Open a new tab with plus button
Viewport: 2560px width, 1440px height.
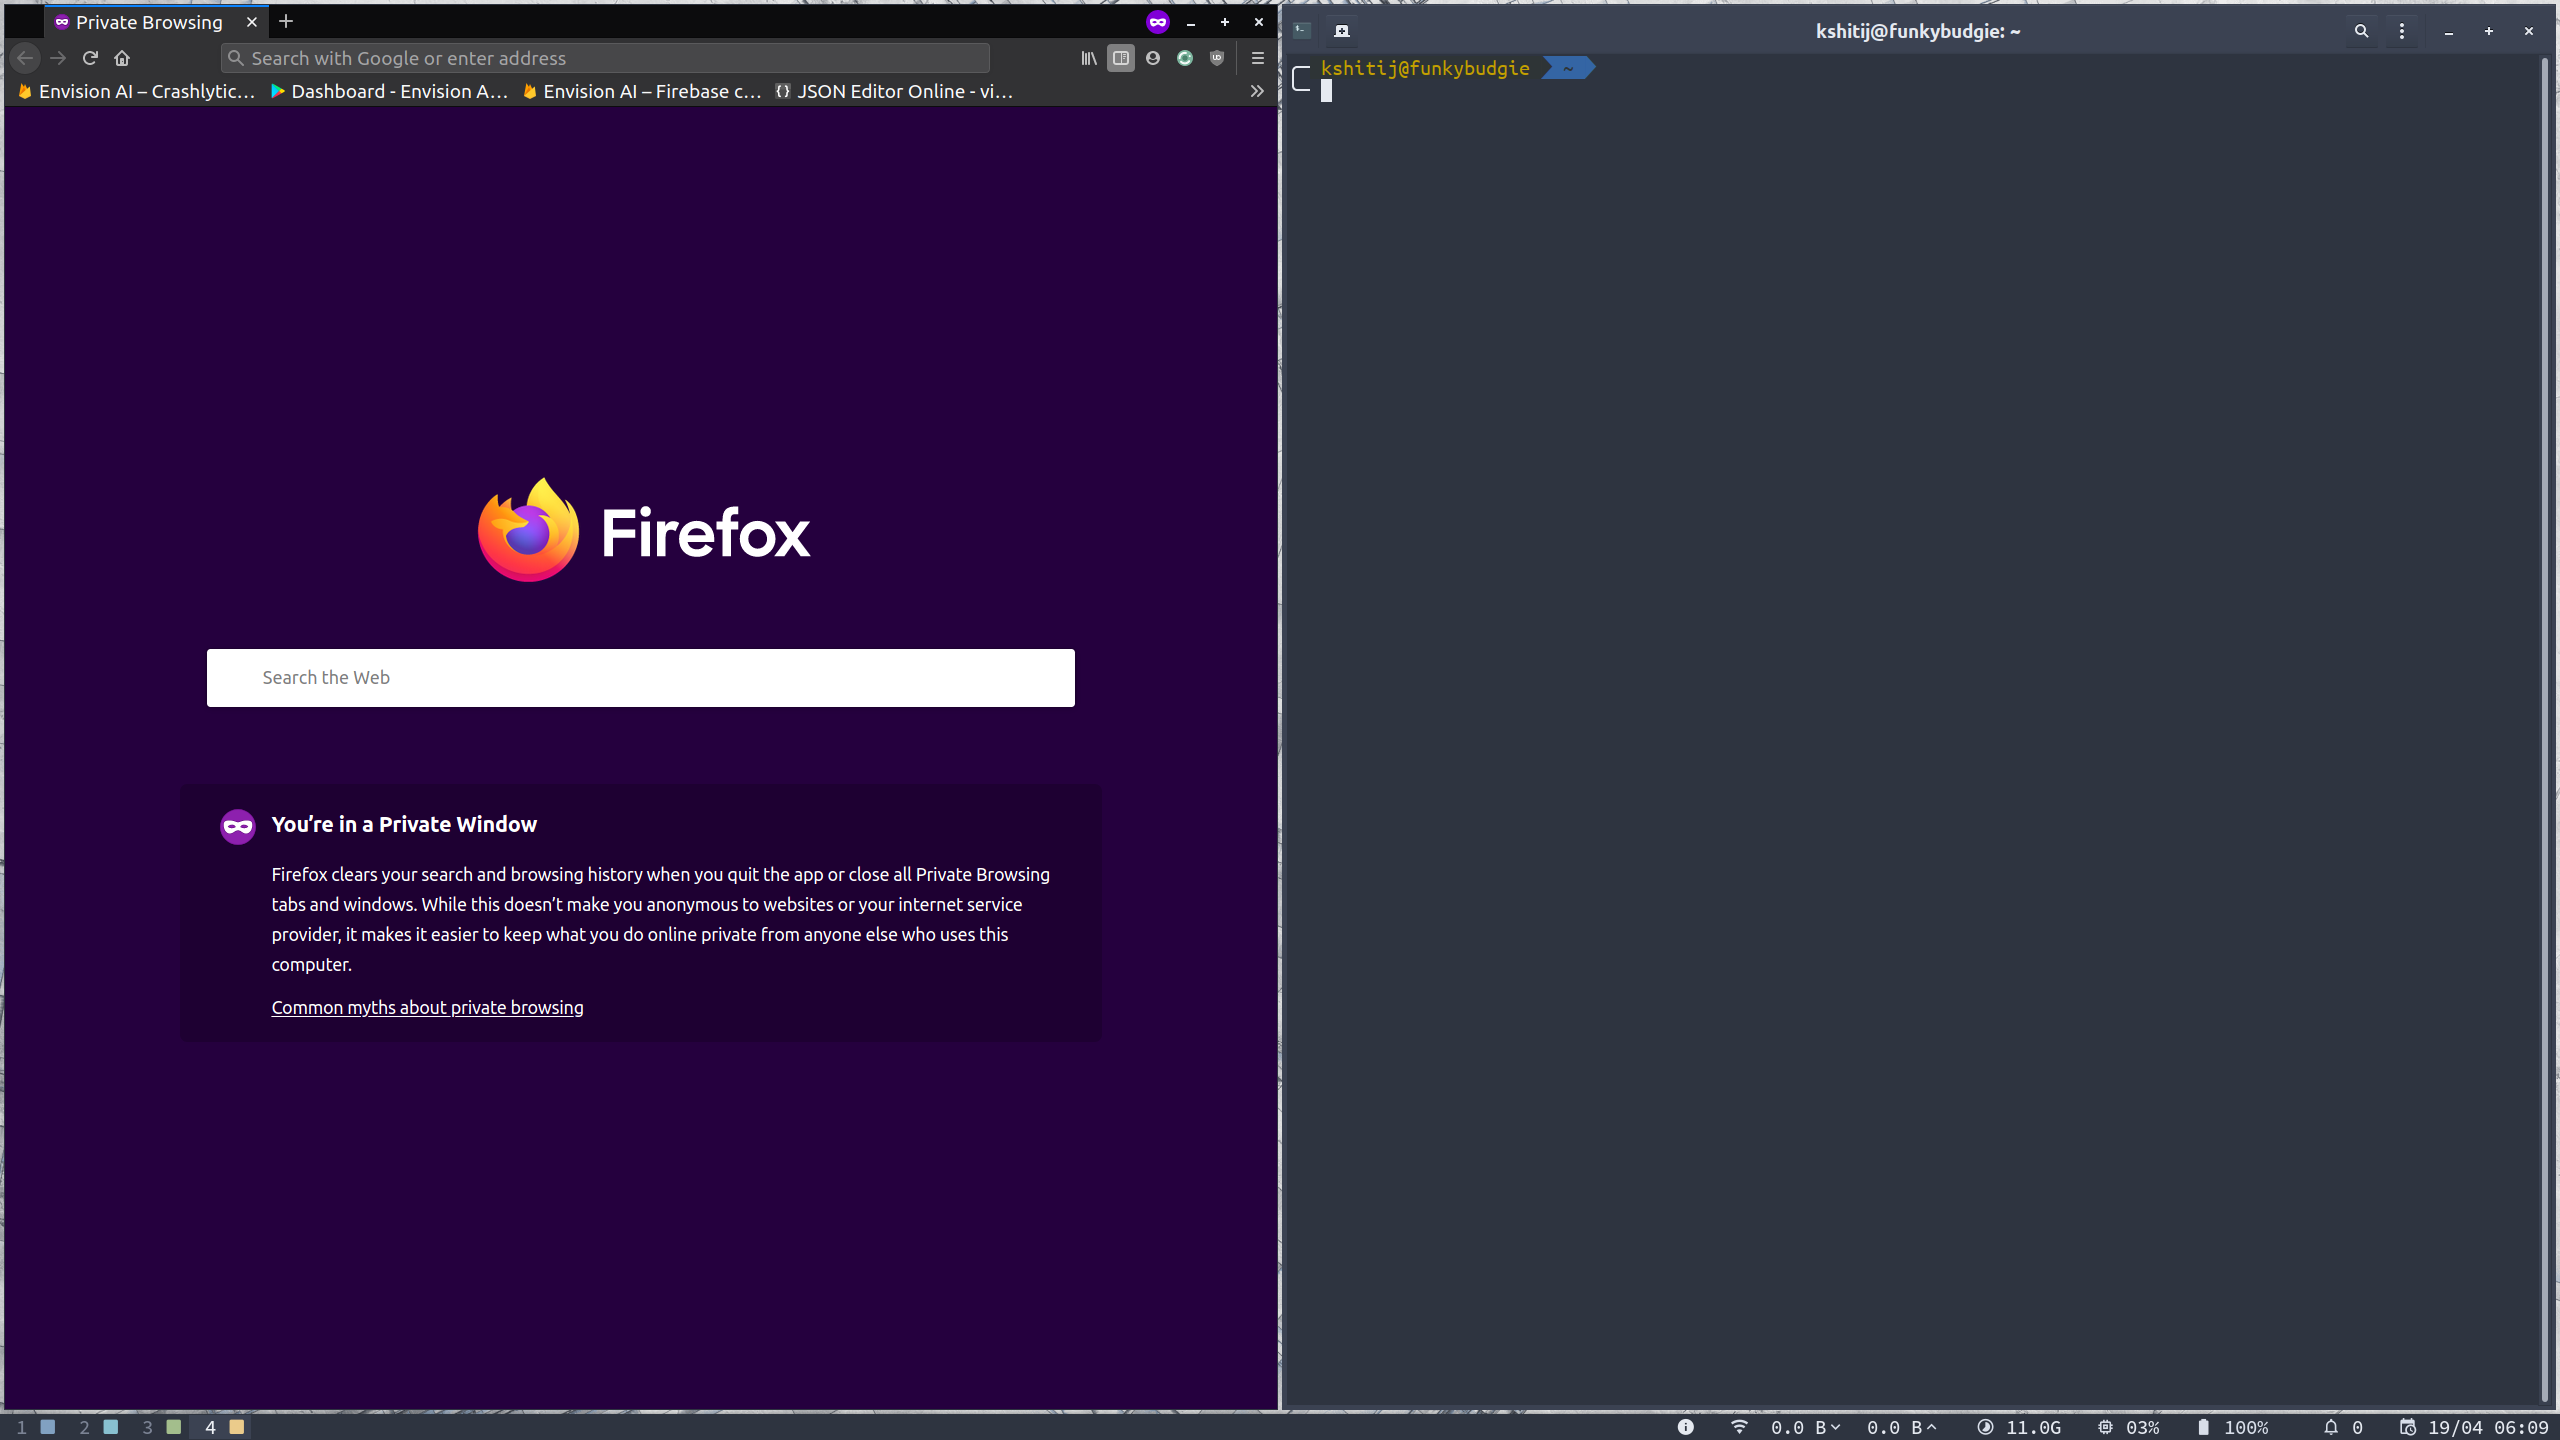(286, 21)
